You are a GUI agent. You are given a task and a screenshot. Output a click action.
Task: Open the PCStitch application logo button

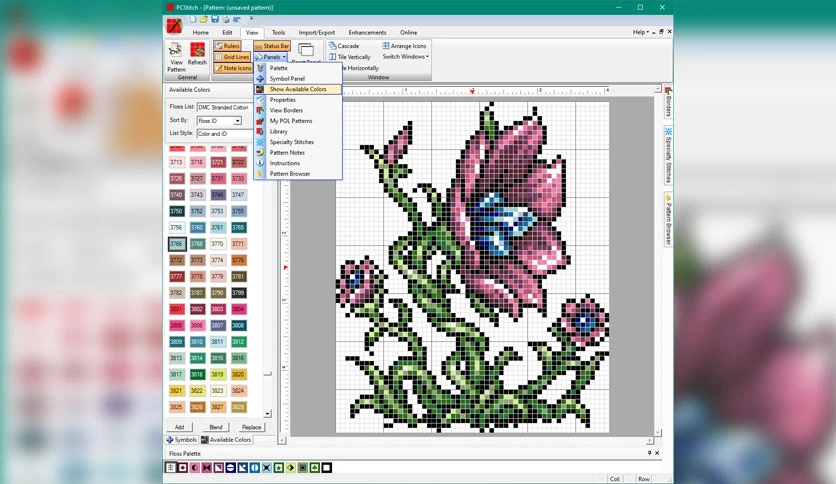click(174, 26)
